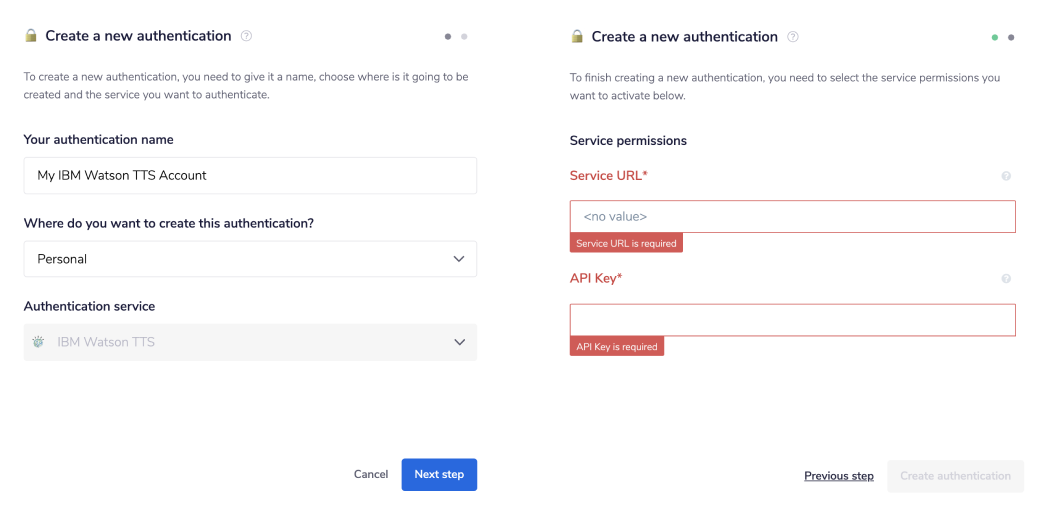Focus the authentication name text field

(250, 175)
